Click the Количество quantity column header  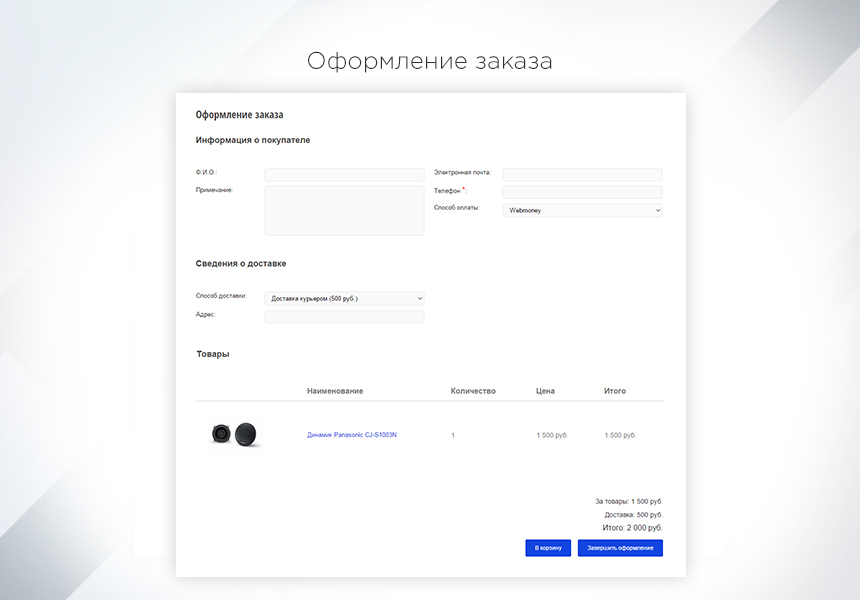[474, 390]
